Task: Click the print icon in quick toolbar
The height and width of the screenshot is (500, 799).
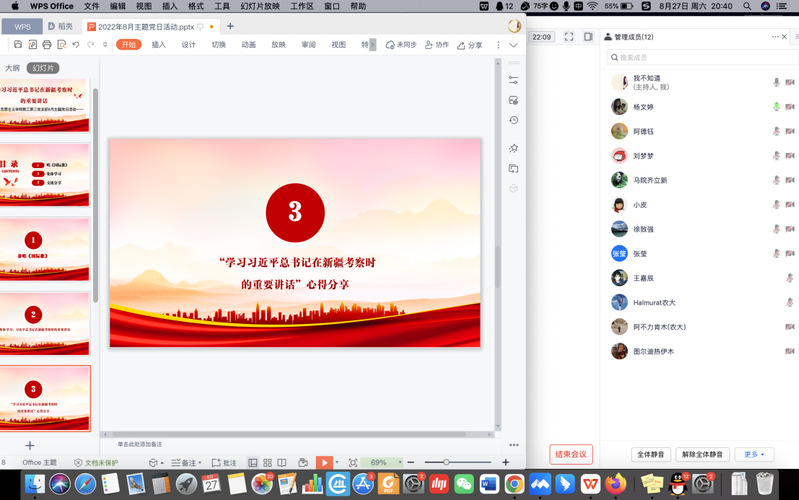Action: click(x=47, y=45)
